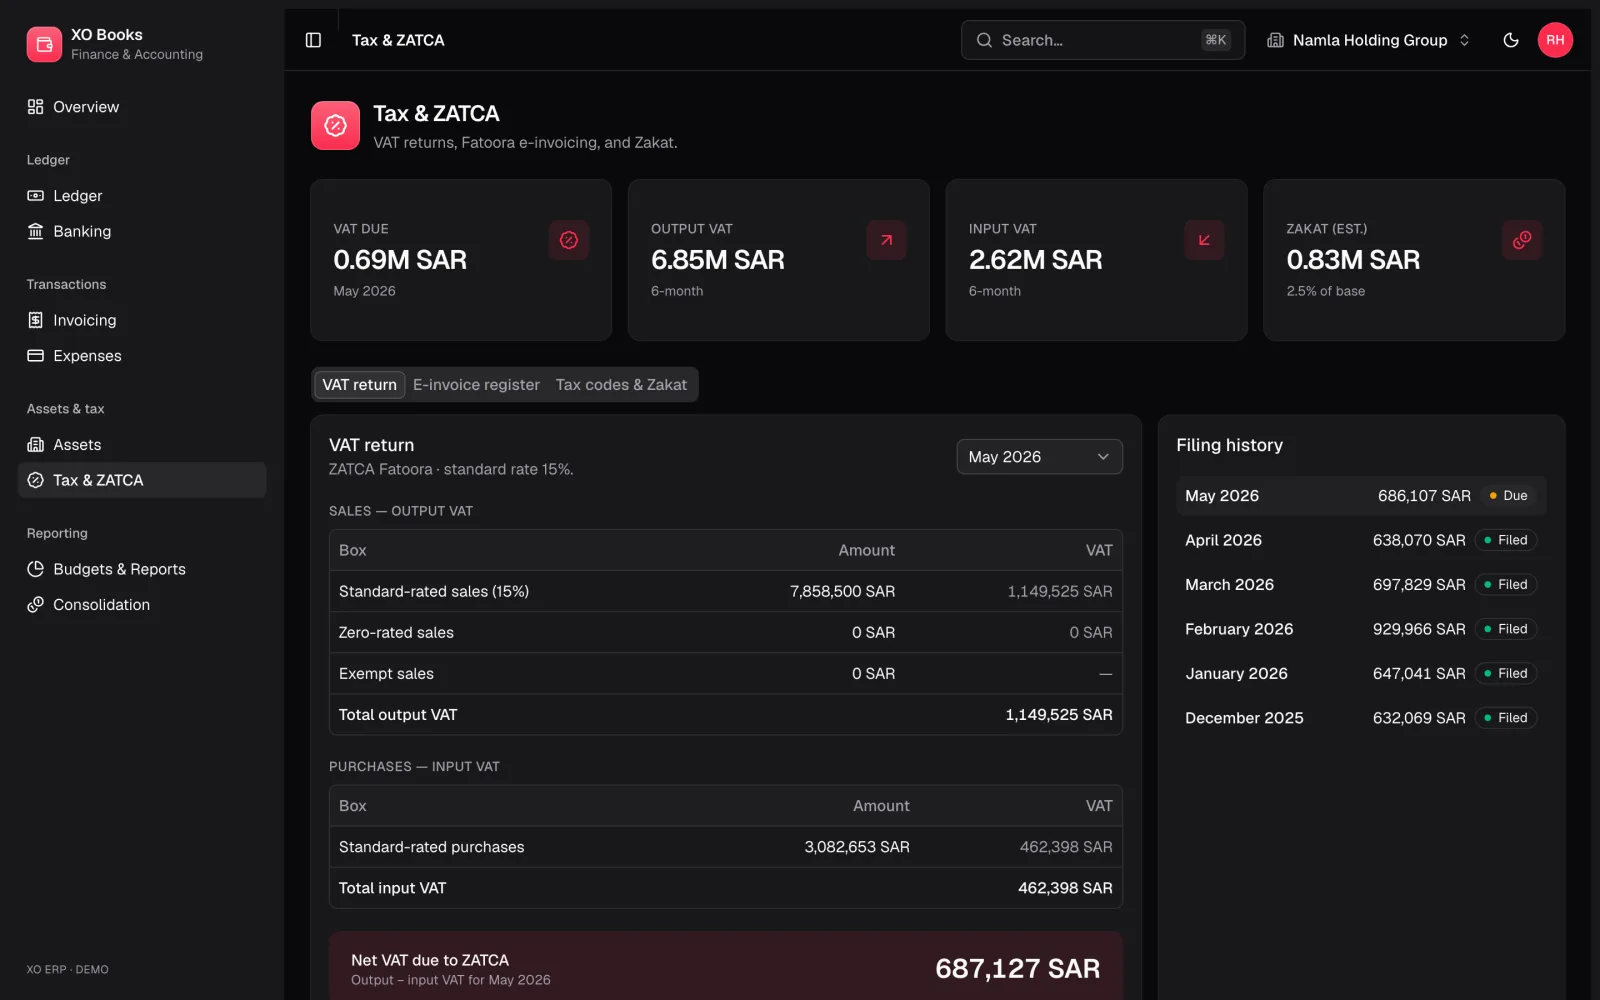Open Overview from the sidebar
1600x1000 pixels.
click(142, 107)
